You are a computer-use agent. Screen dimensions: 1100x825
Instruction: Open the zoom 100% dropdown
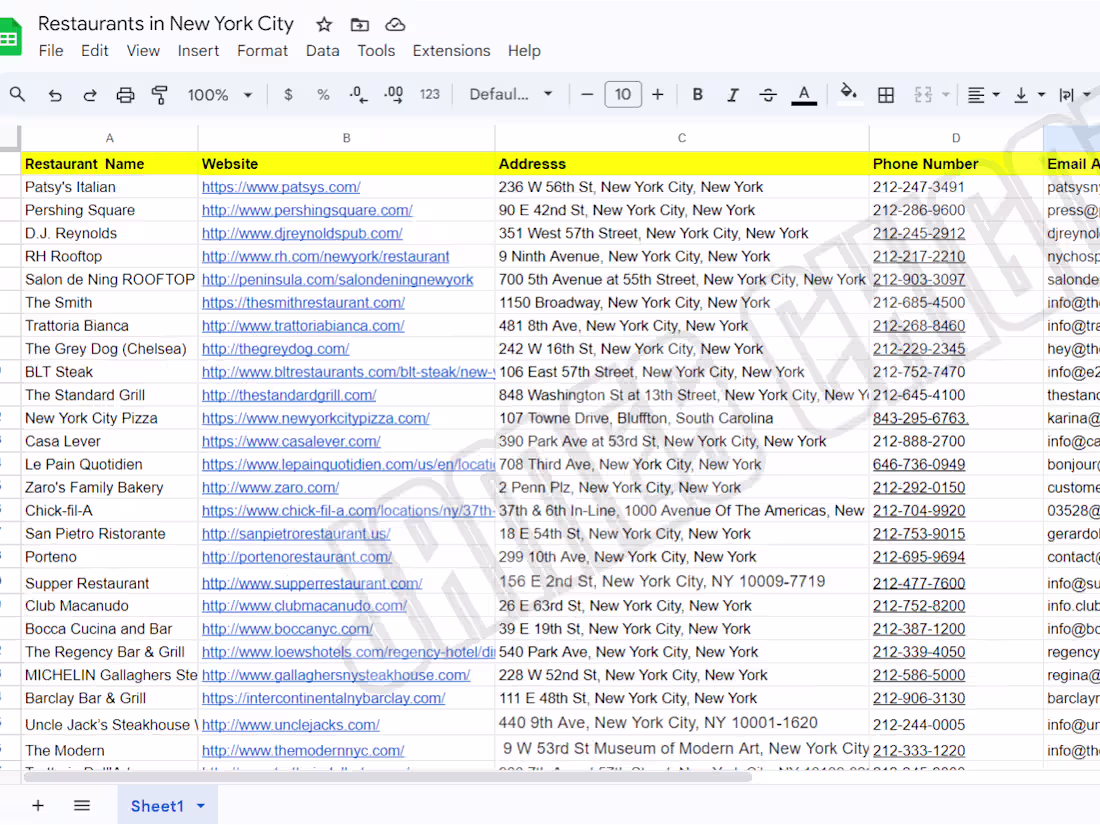(219, 95)
